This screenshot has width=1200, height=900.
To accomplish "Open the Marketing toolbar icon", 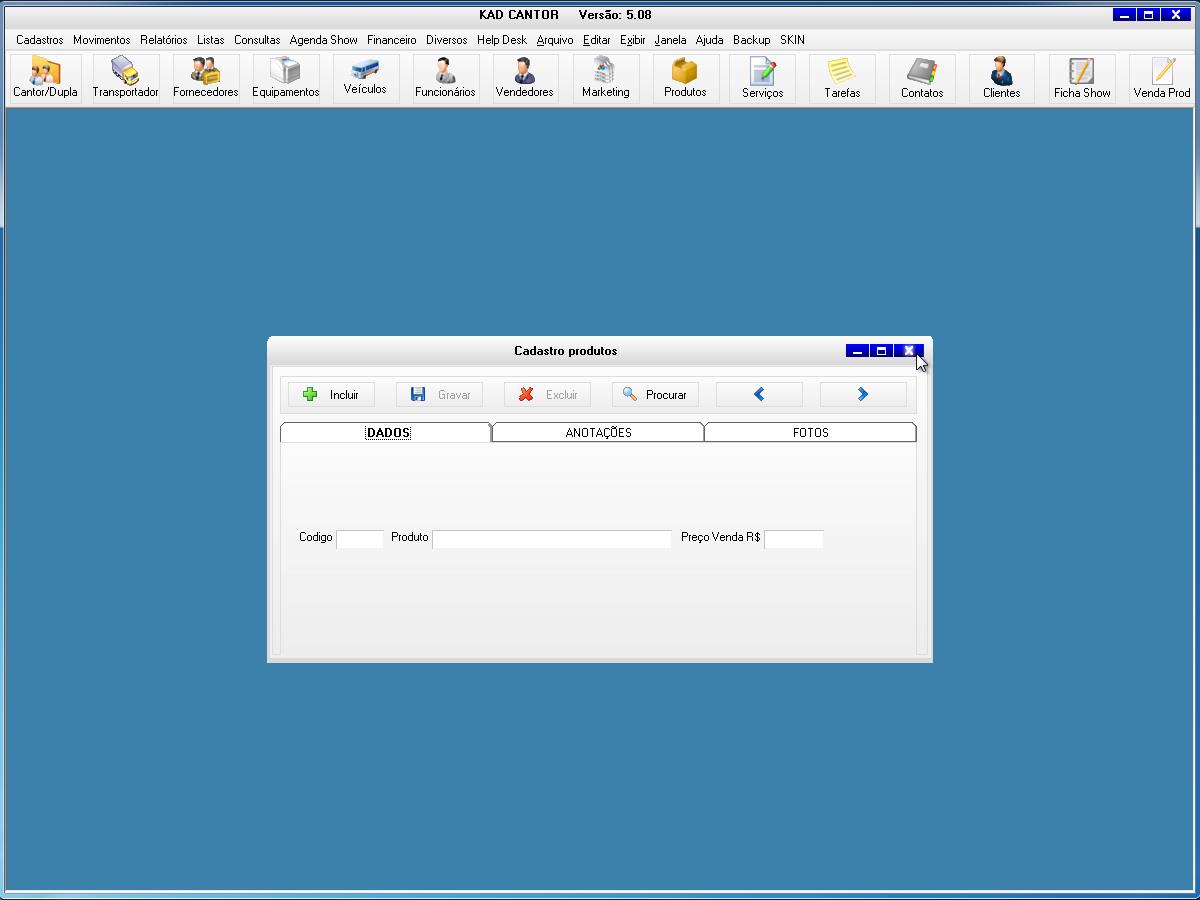I will click(605, 78).
